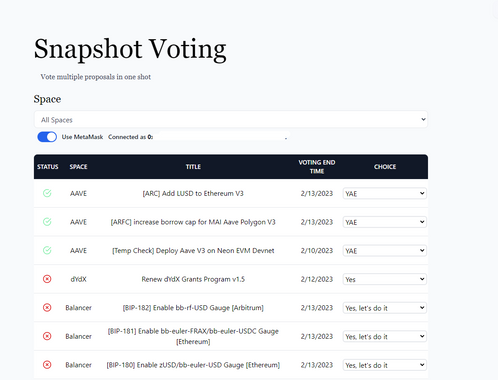Toggle the Use MetaMask switch
Screen dimensions: 498x380
pos(47,137)
